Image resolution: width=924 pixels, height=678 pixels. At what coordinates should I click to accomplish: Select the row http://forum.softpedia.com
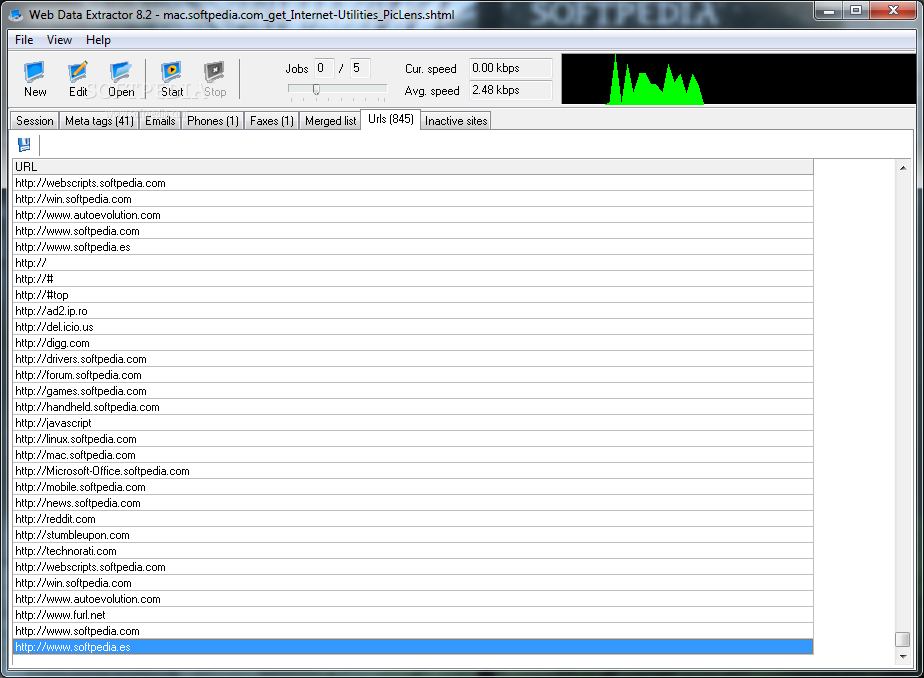click(413, 375)
